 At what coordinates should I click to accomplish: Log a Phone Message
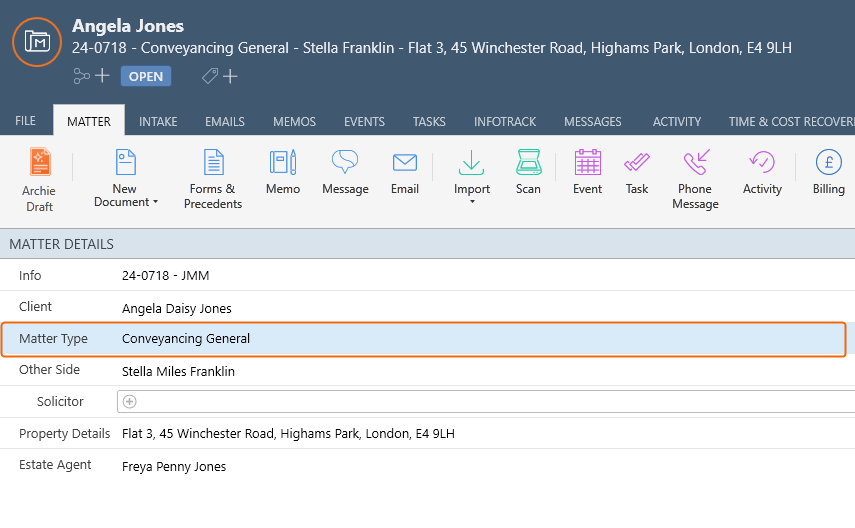[695, 179]
